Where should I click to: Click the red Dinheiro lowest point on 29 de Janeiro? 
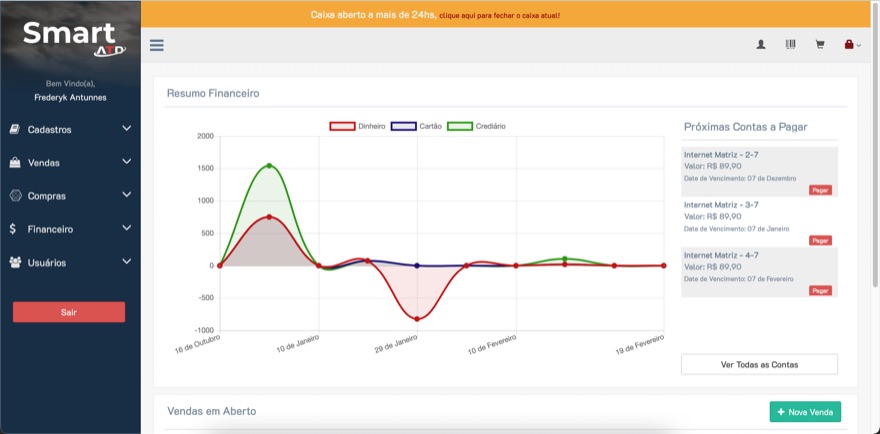[417, 319]
